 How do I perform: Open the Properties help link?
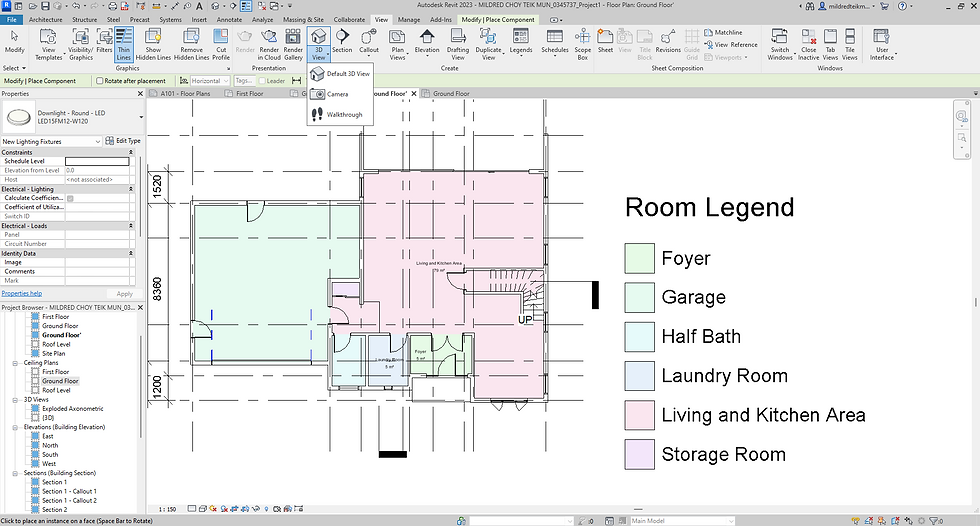22,294
